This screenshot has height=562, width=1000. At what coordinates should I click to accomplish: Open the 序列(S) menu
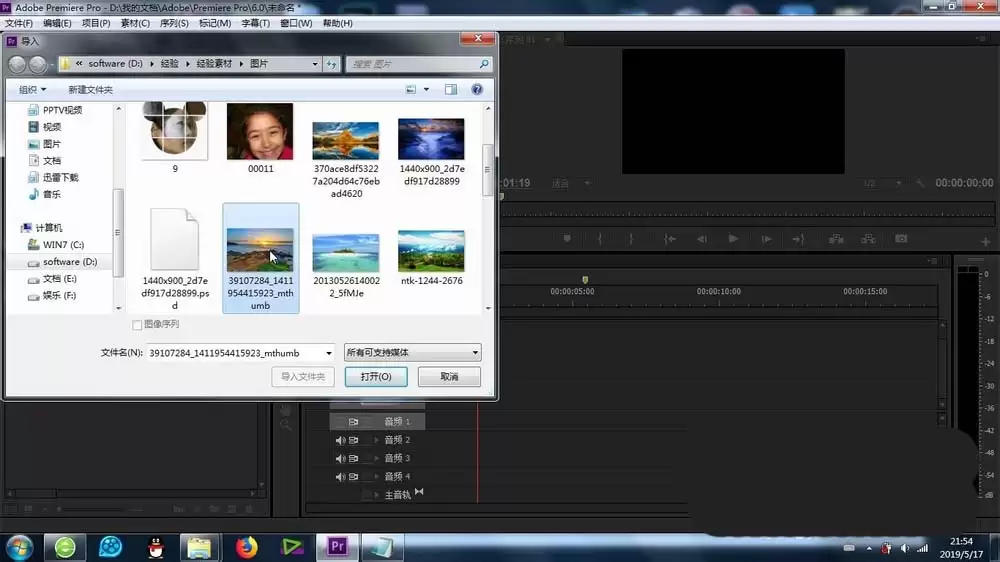point(174,23)
